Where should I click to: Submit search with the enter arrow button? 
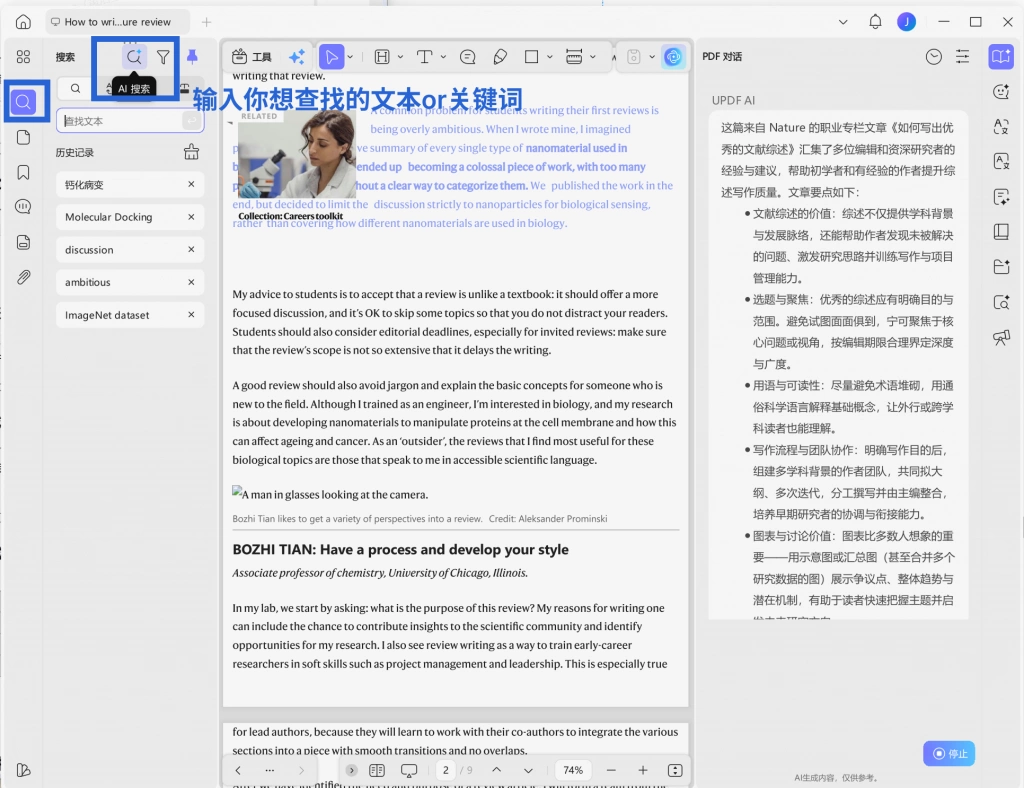(x=191, y=121)
